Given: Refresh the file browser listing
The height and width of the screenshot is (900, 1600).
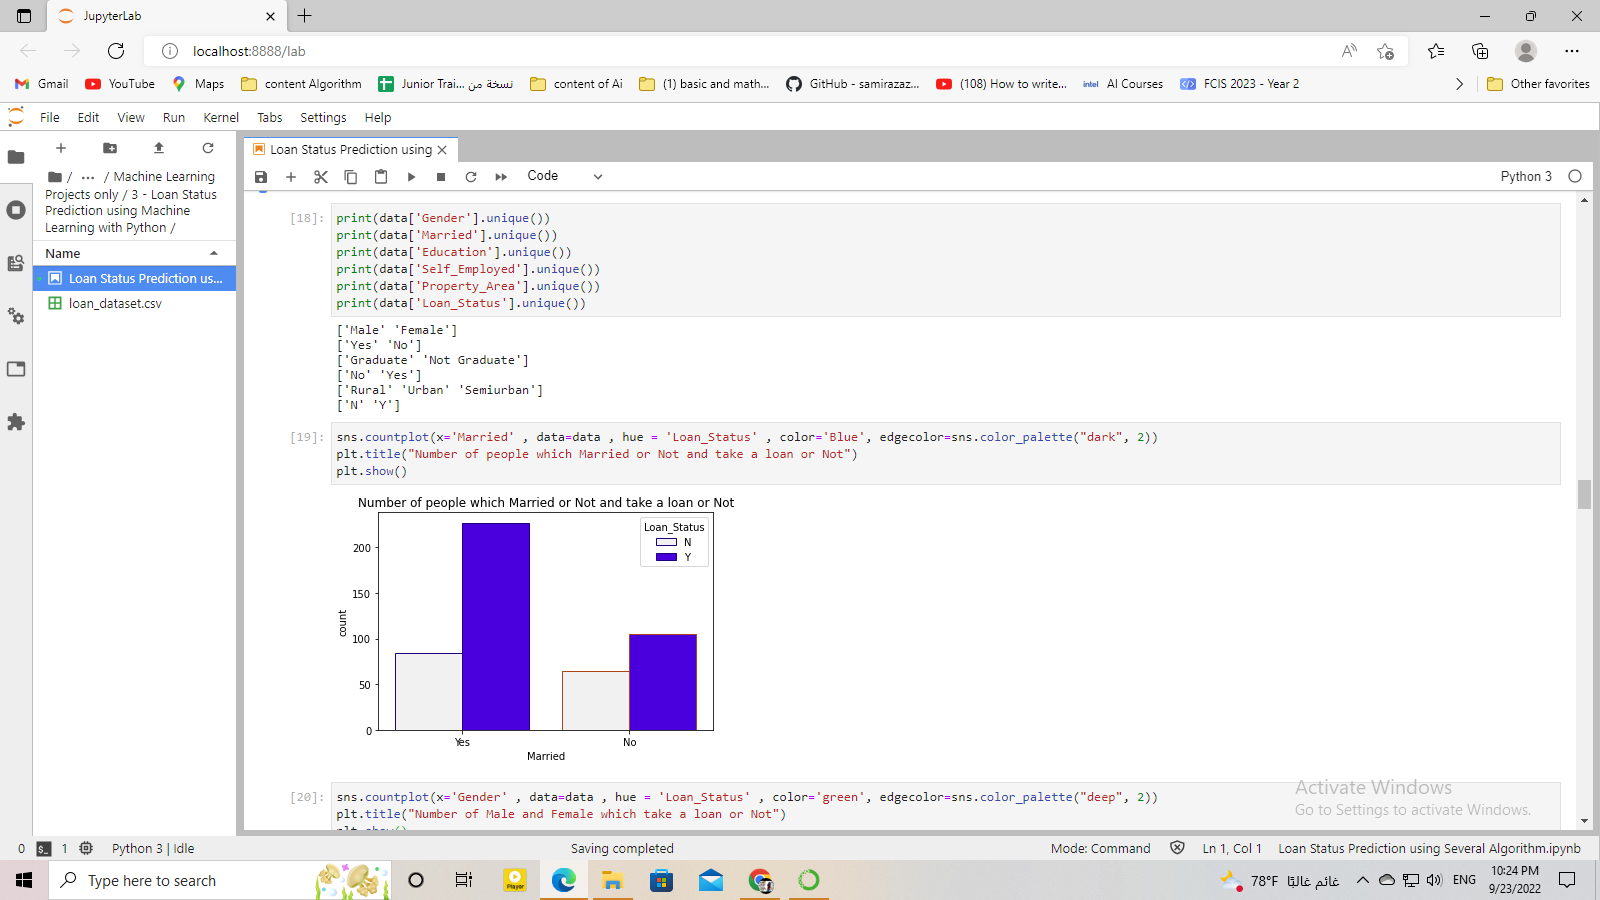Looking at the screenshot, I should coord(208,147).
